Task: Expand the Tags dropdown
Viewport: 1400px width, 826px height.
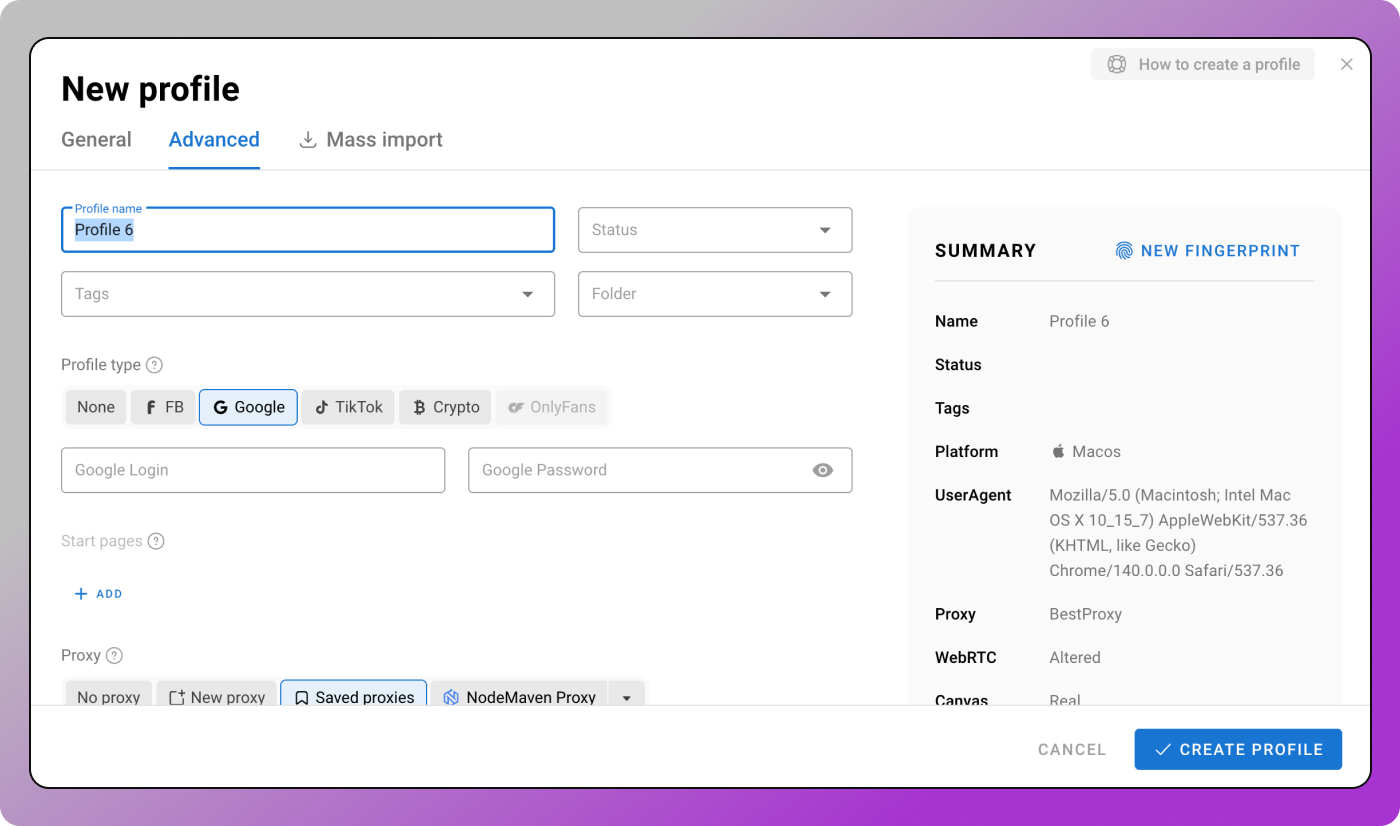Action: pos(308,294)
